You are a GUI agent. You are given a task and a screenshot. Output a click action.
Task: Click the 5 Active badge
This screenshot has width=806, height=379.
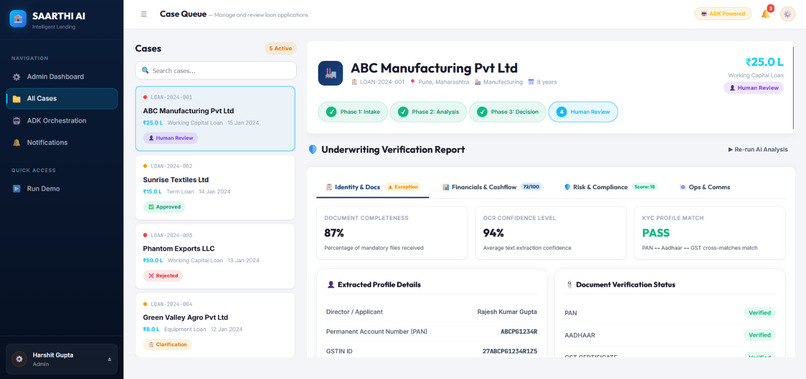[281, 48]
